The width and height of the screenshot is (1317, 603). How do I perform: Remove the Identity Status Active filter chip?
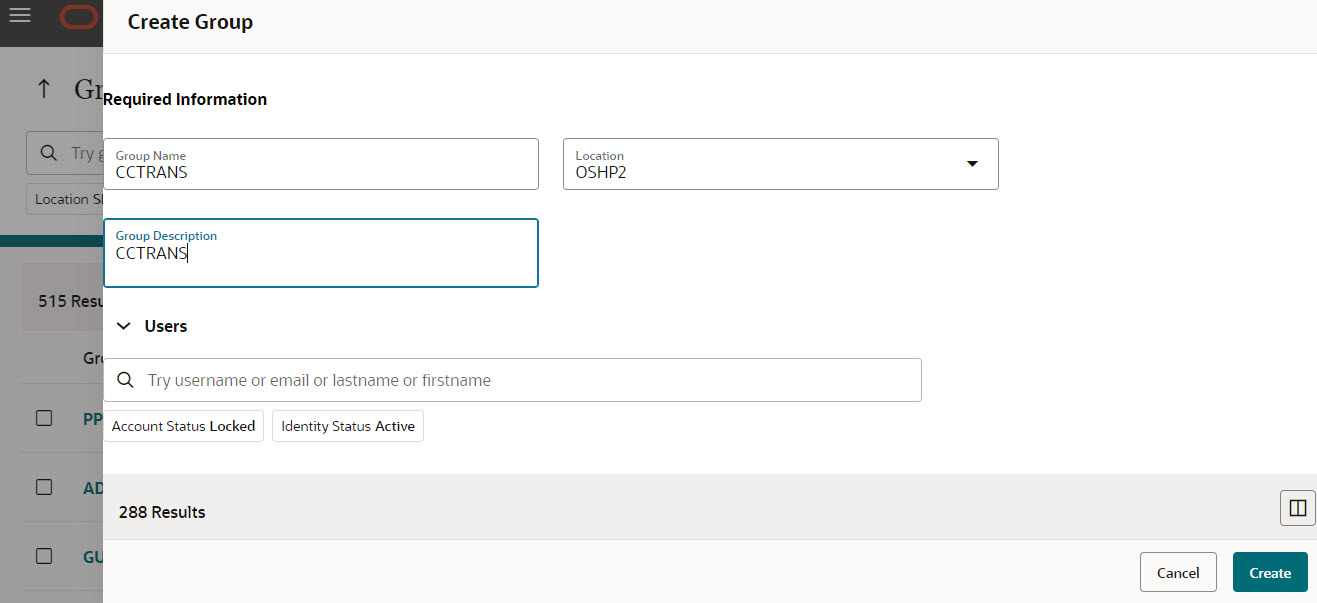347,425
